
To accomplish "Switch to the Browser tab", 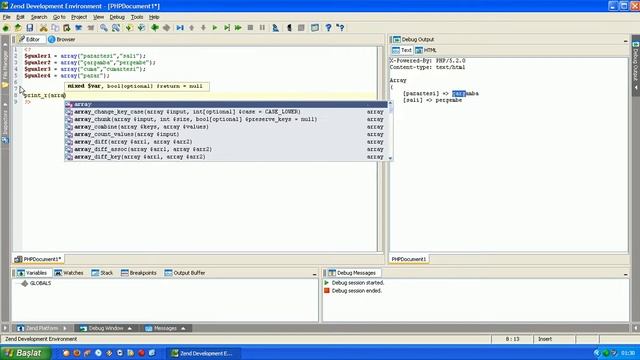I will coord(62,40).
